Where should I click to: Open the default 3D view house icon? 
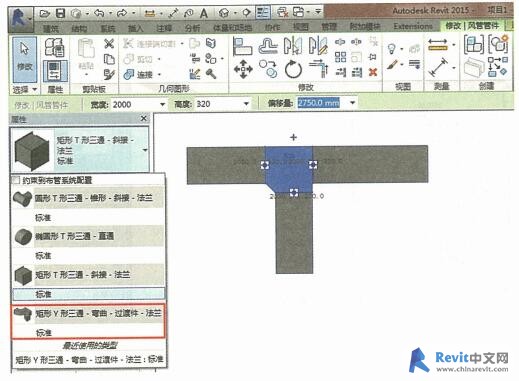point(224,13)
